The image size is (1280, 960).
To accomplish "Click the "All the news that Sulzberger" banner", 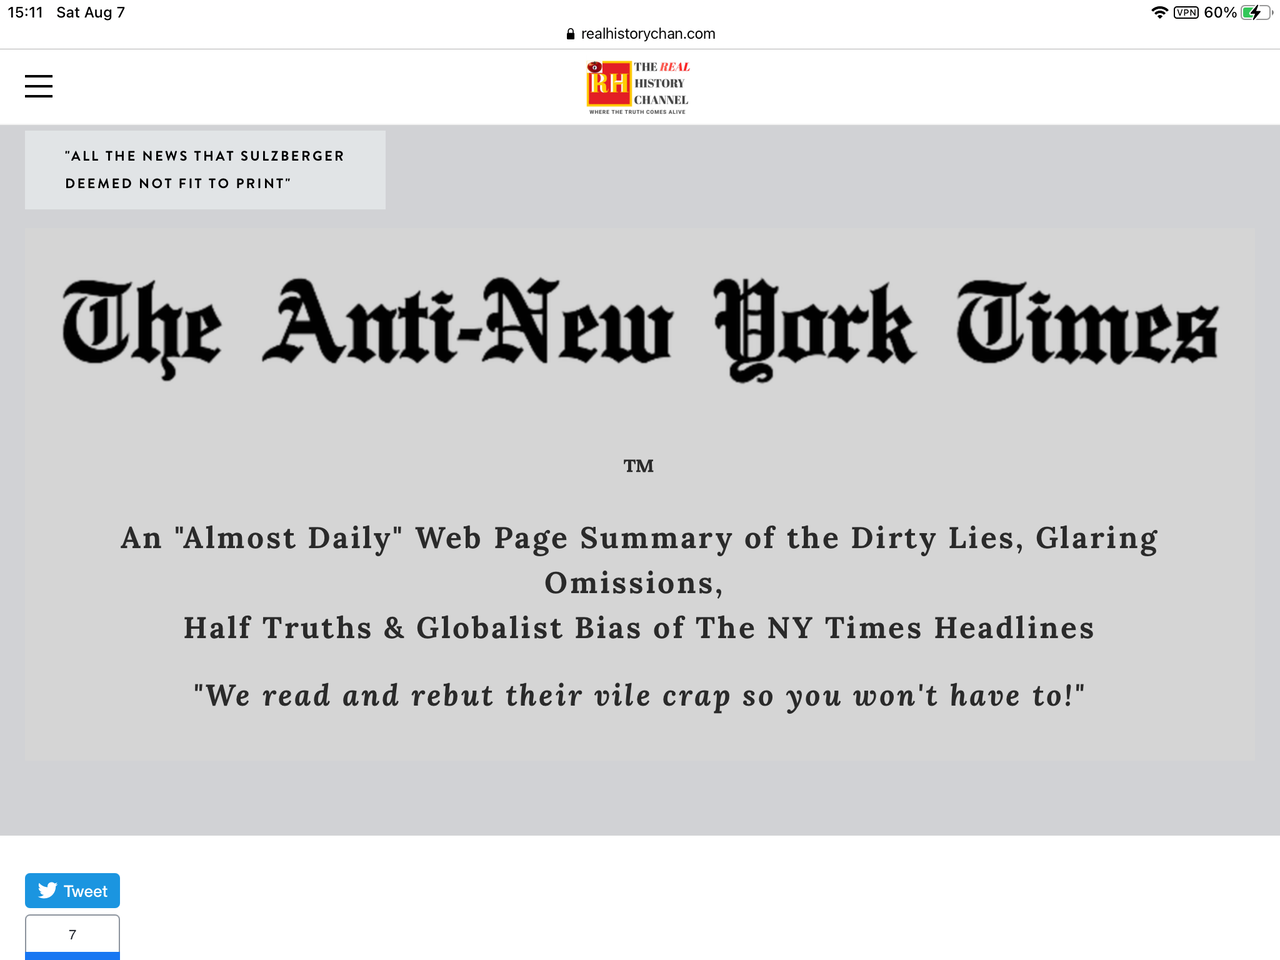I will [x=205, y=170].
